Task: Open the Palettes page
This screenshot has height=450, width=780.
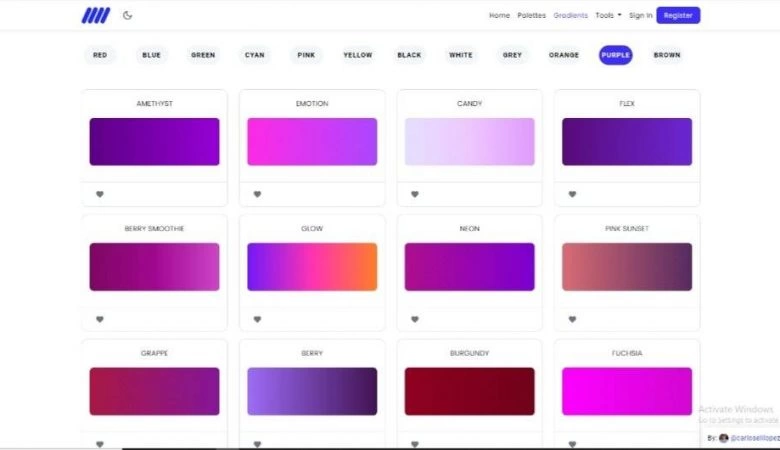Action: 531,15
